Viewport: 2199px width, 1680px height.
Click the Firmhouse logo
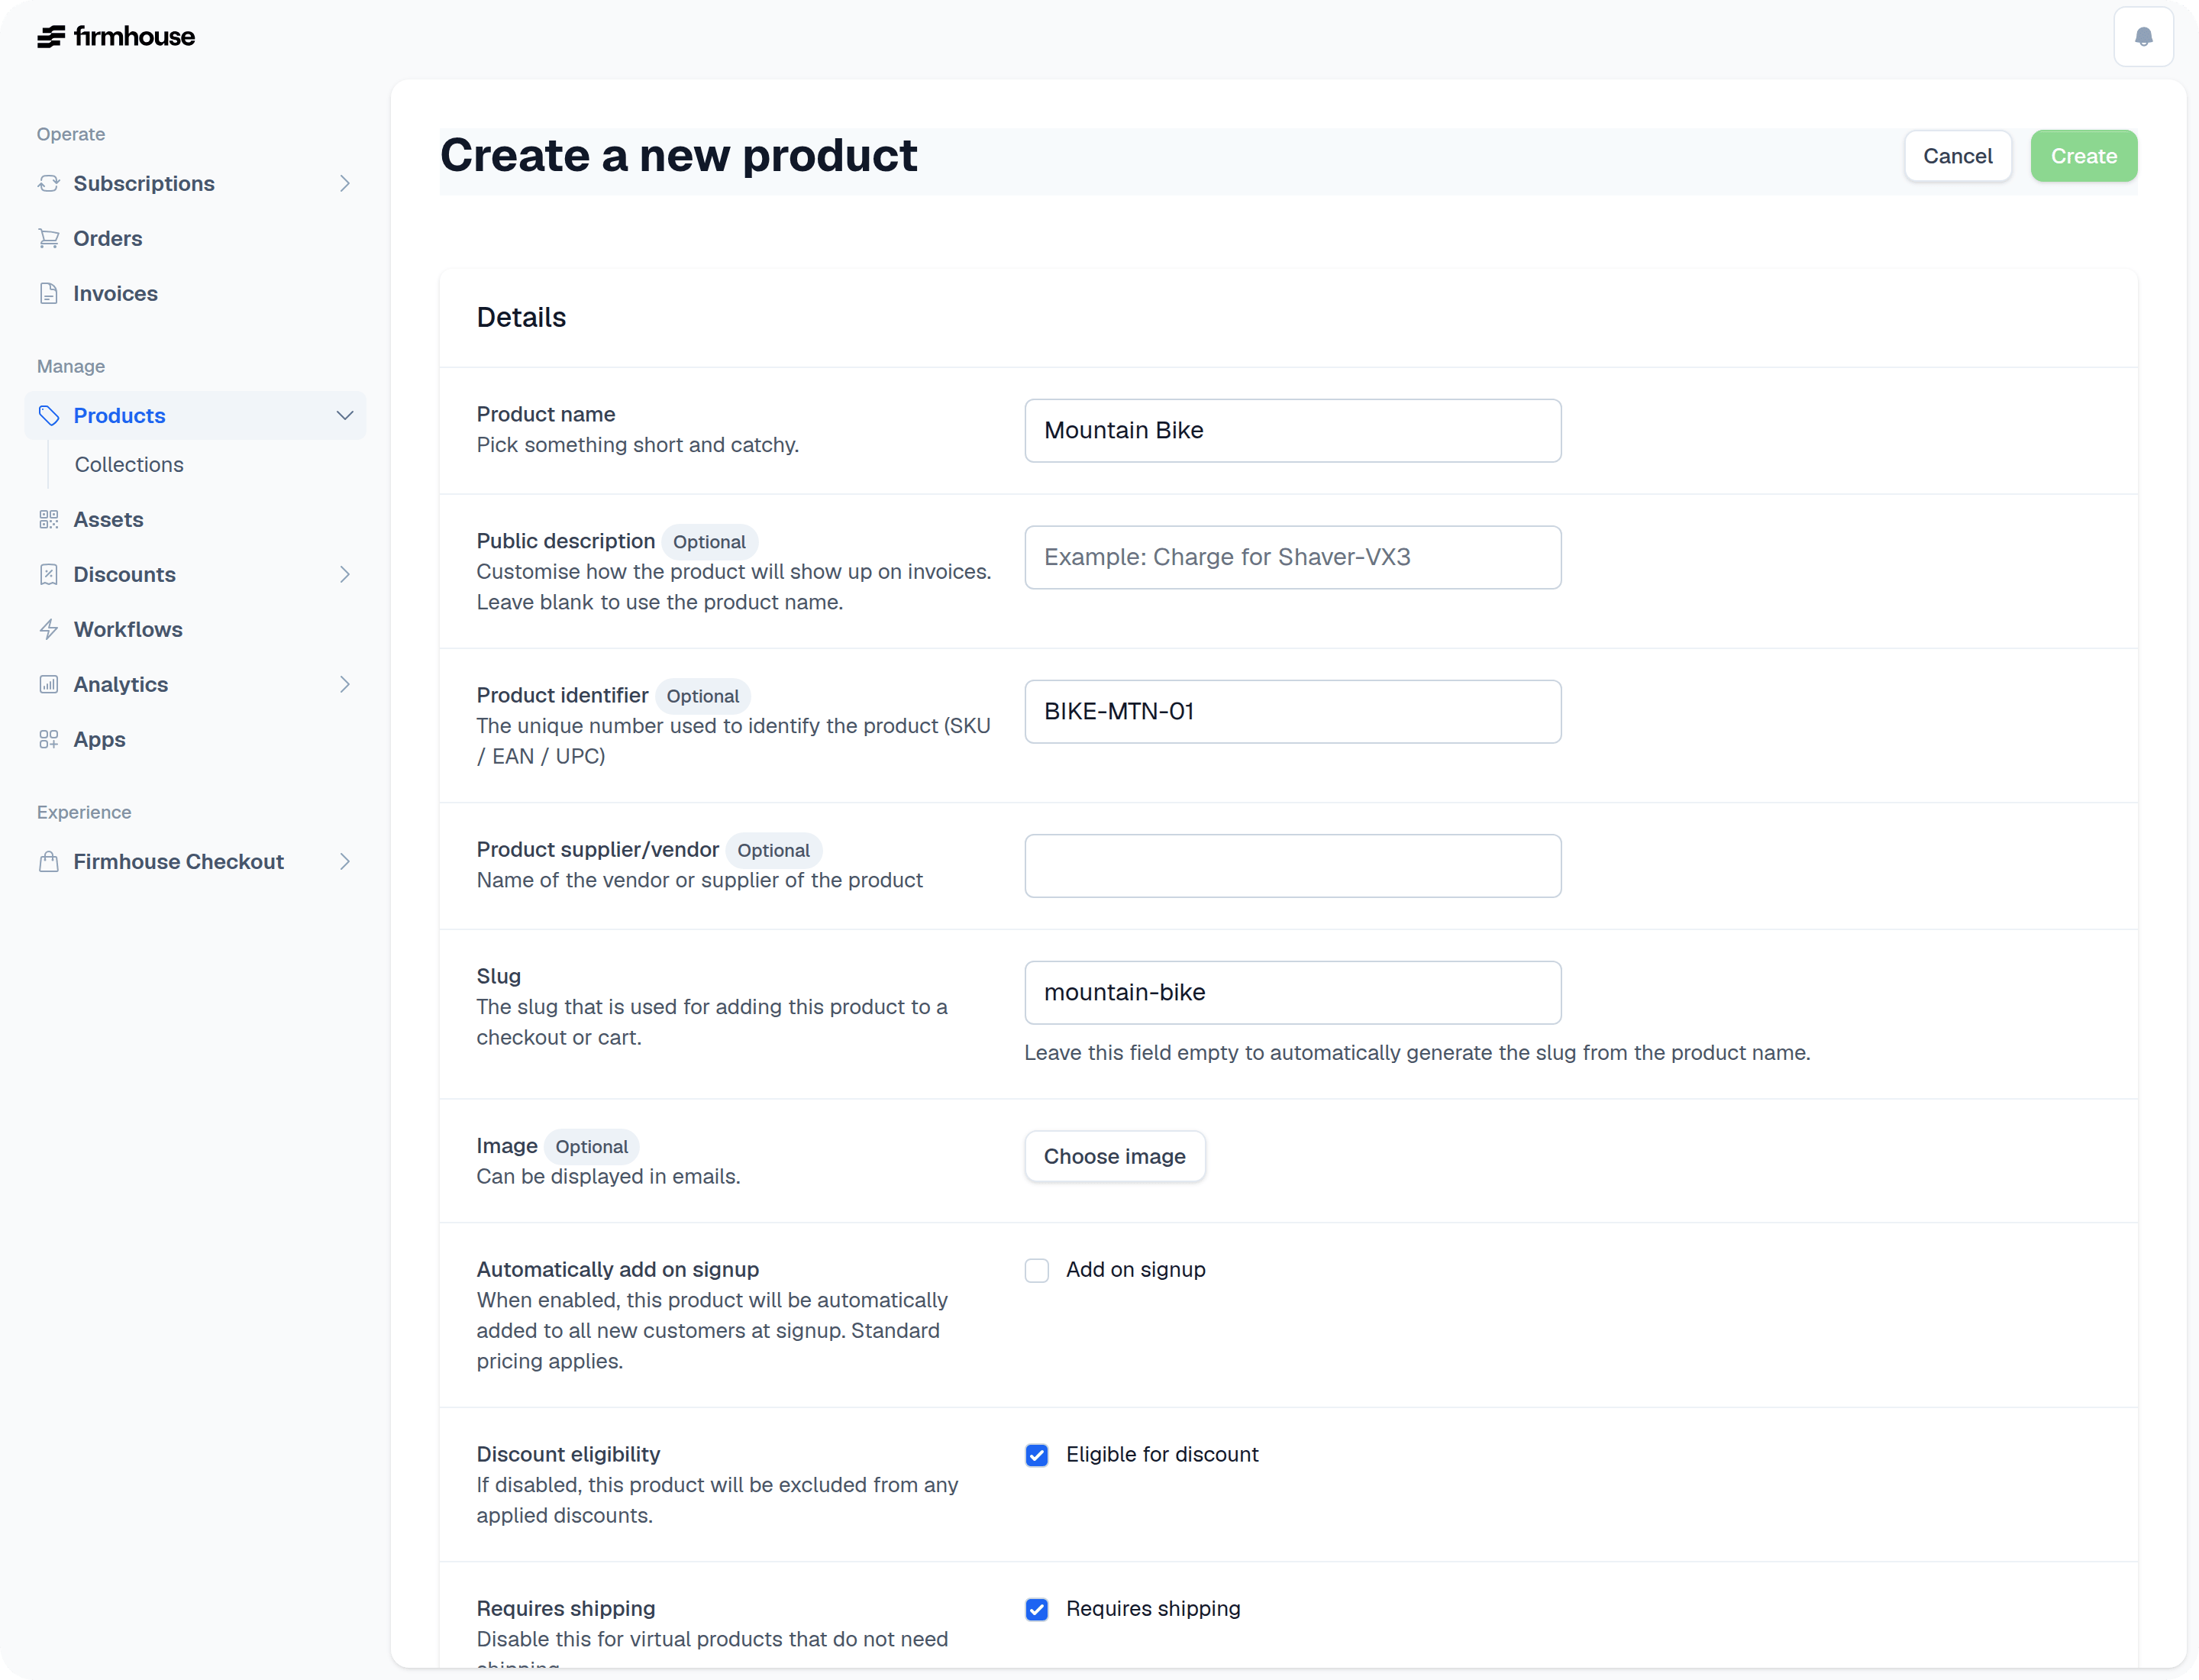[x=116, y=37]
